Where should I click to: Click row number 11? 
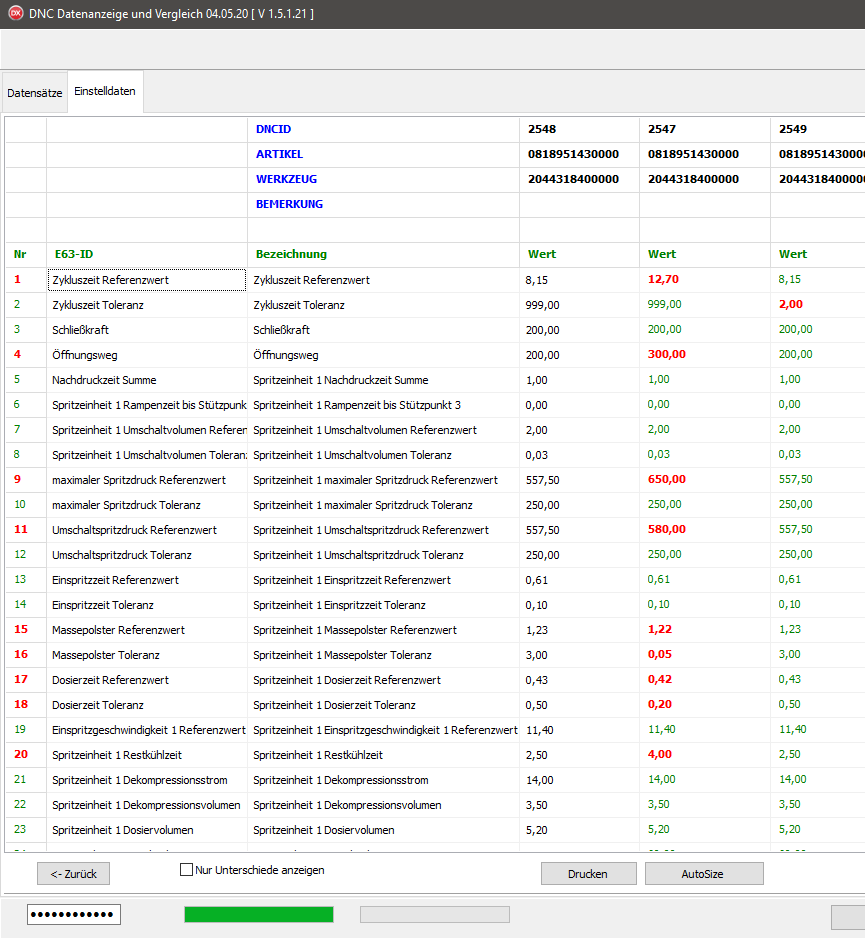coord(20,530)
